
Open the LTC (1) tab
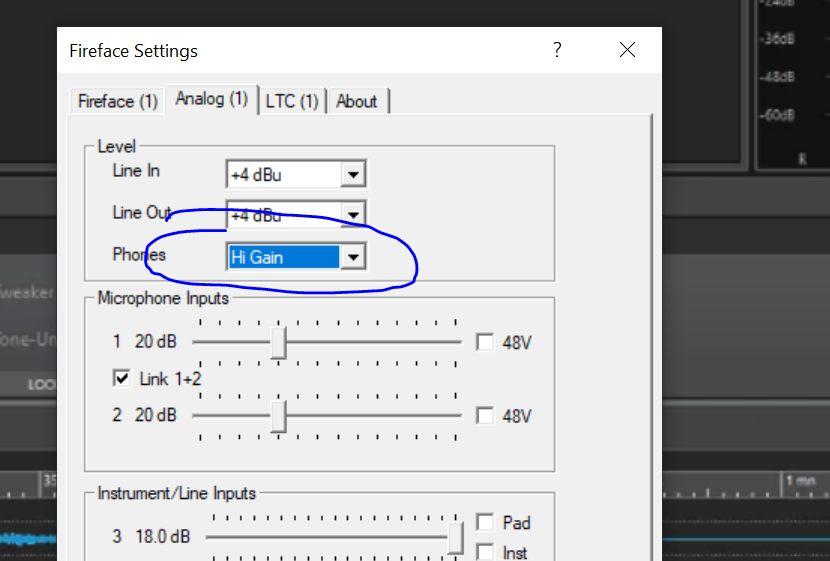(292, 101)
